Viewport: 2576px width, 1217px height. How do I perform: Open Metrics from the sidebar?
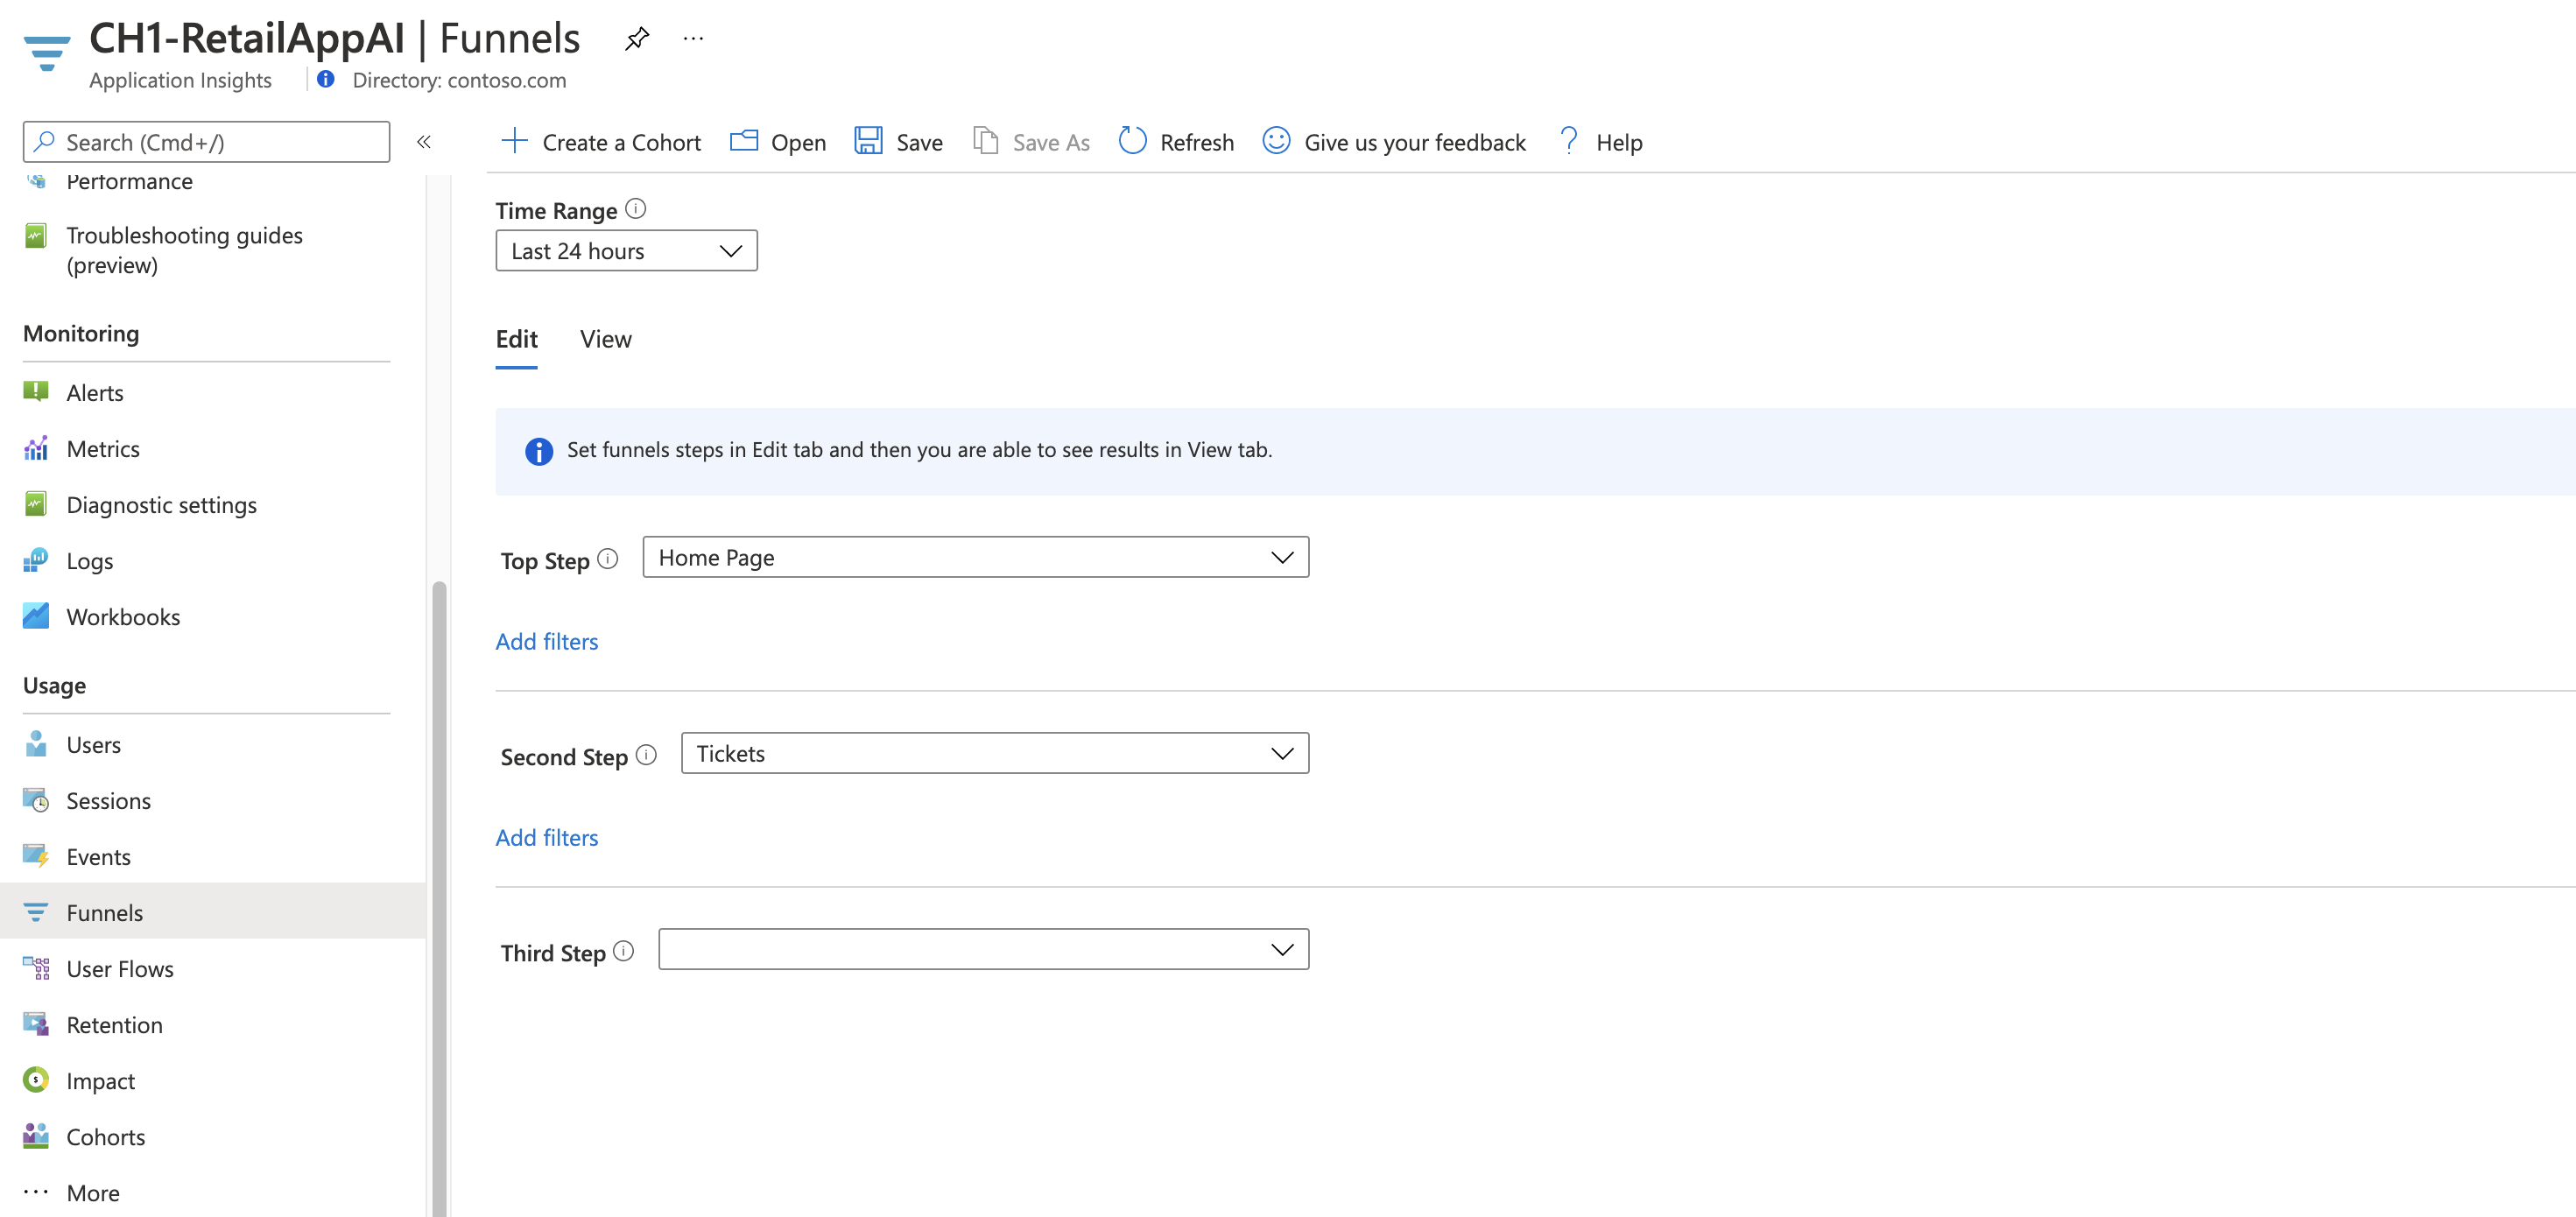point(103,449)
